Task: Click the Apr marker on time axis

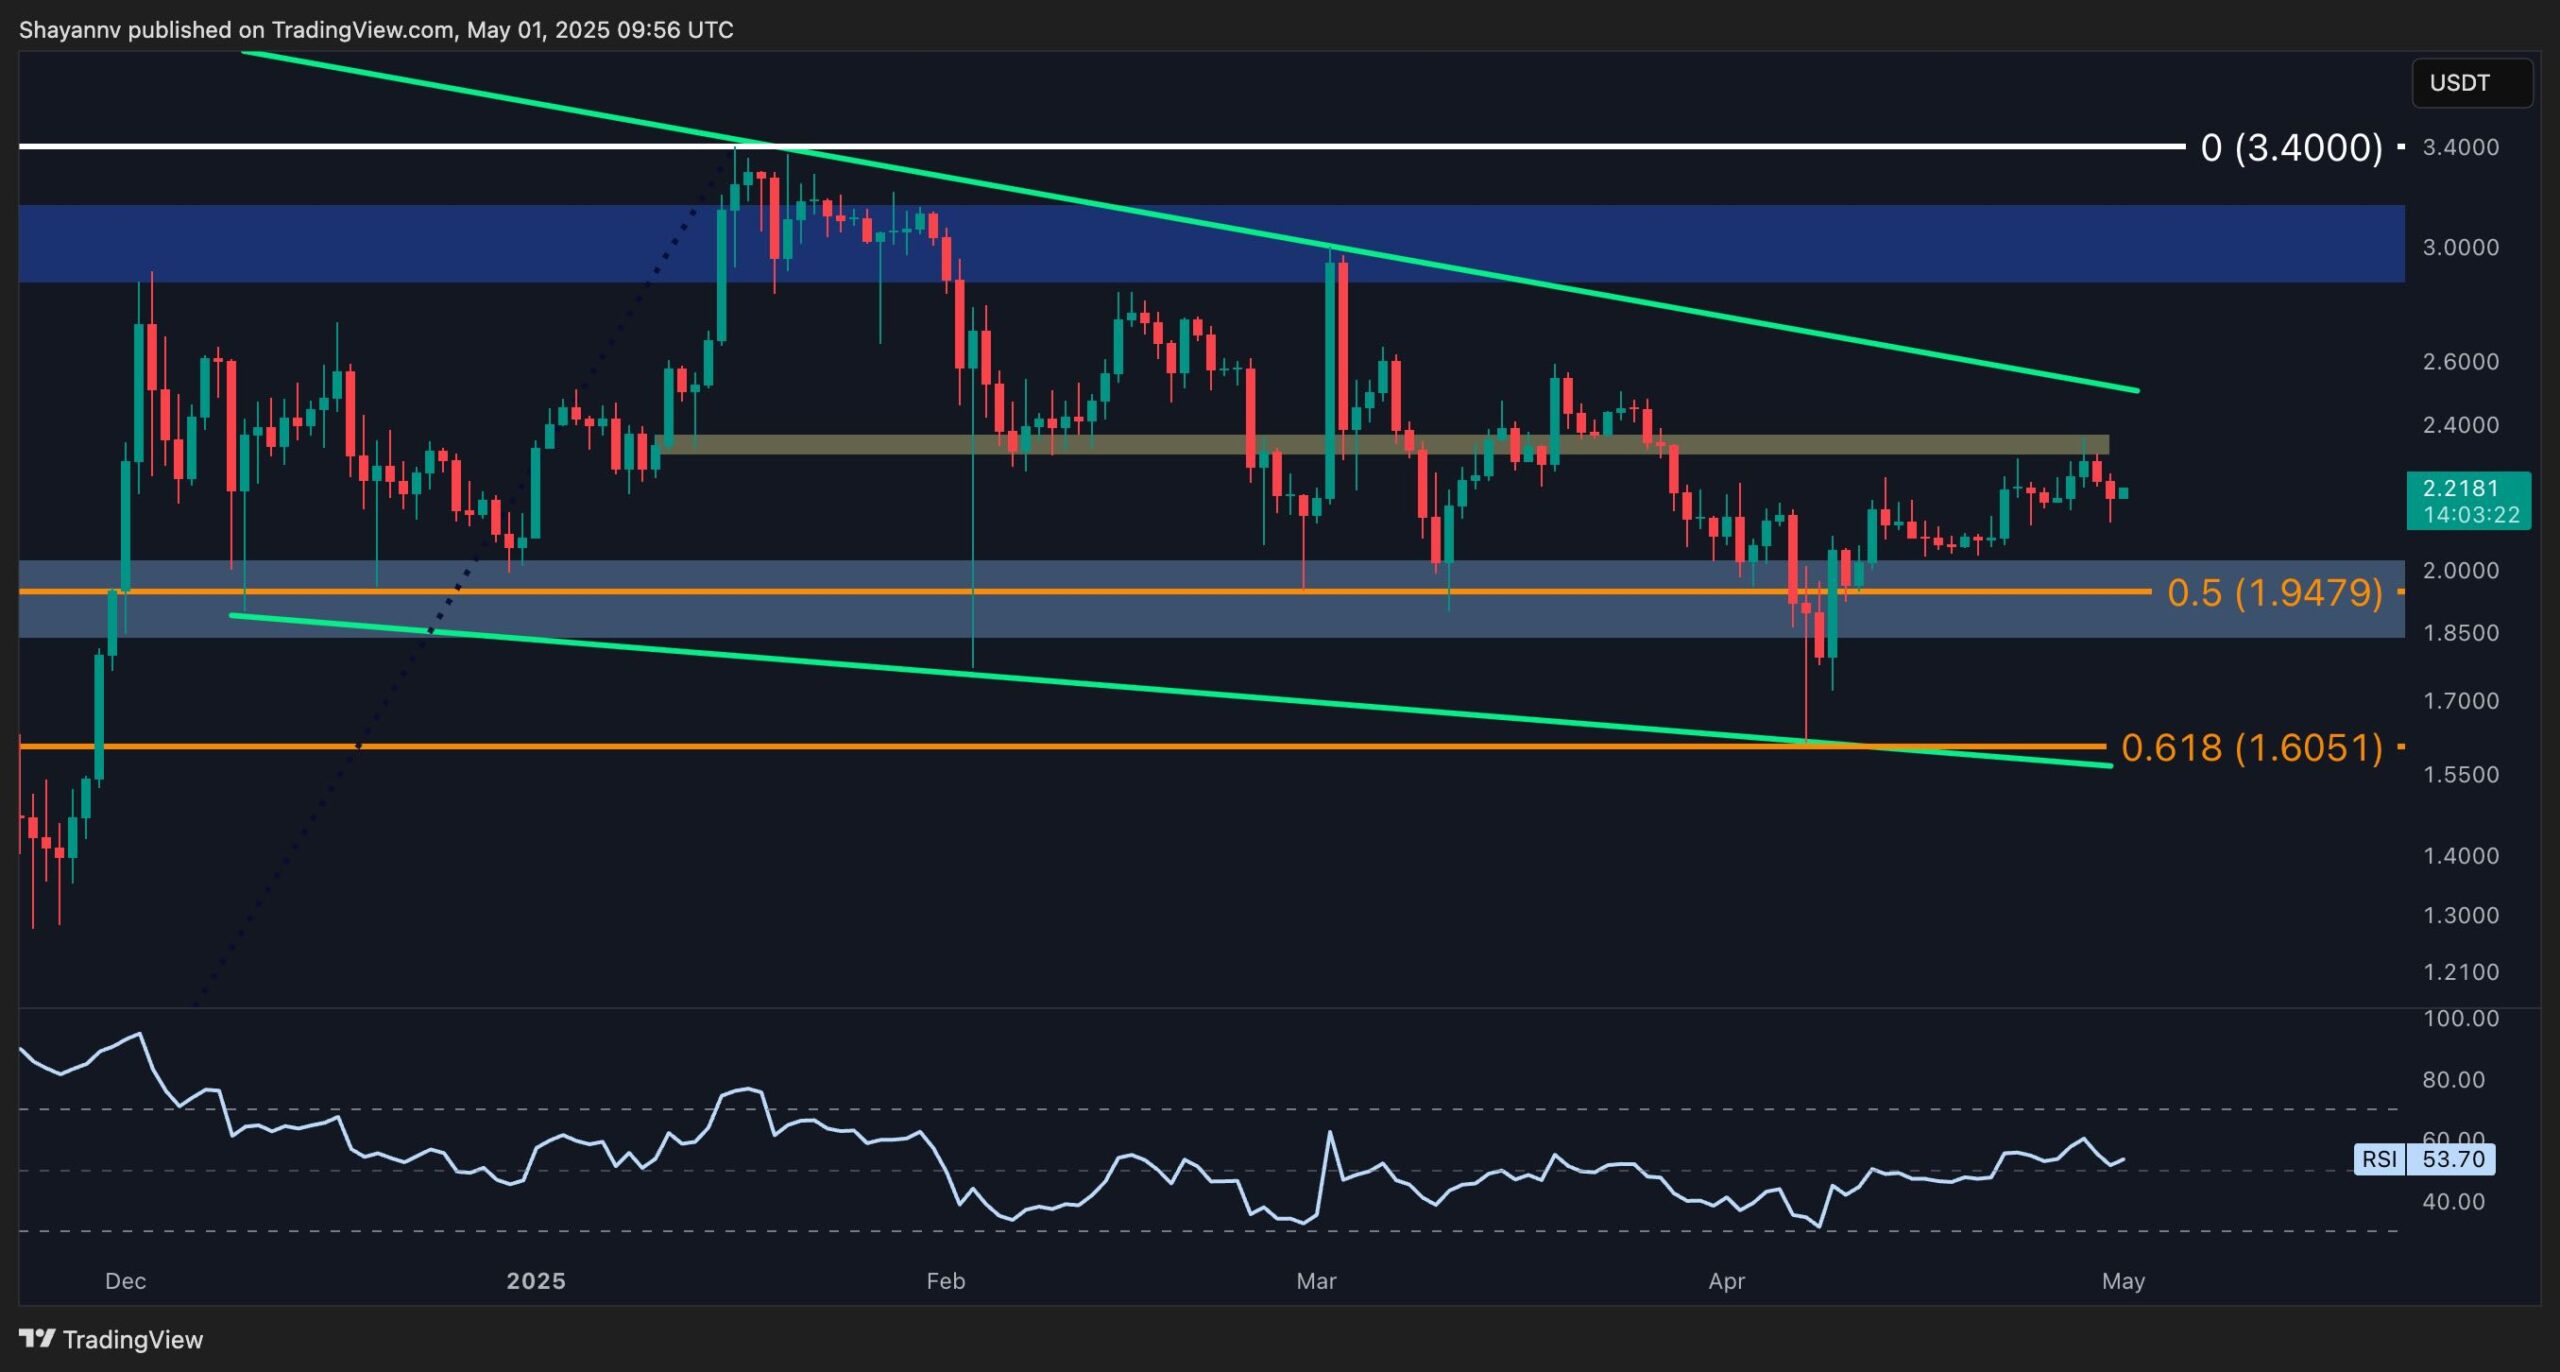Action: [1726, 1281]
